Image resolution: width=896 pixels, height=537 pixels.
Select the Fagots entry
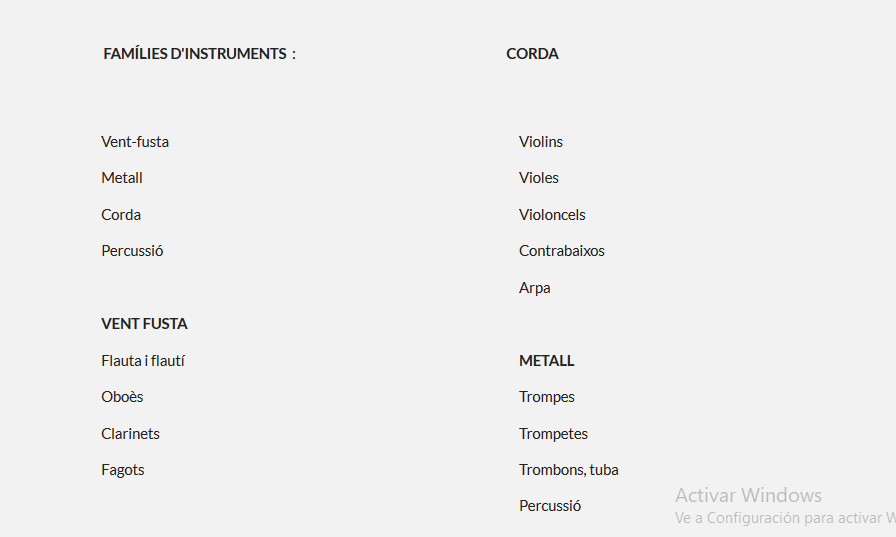click(x=123, y=470)
